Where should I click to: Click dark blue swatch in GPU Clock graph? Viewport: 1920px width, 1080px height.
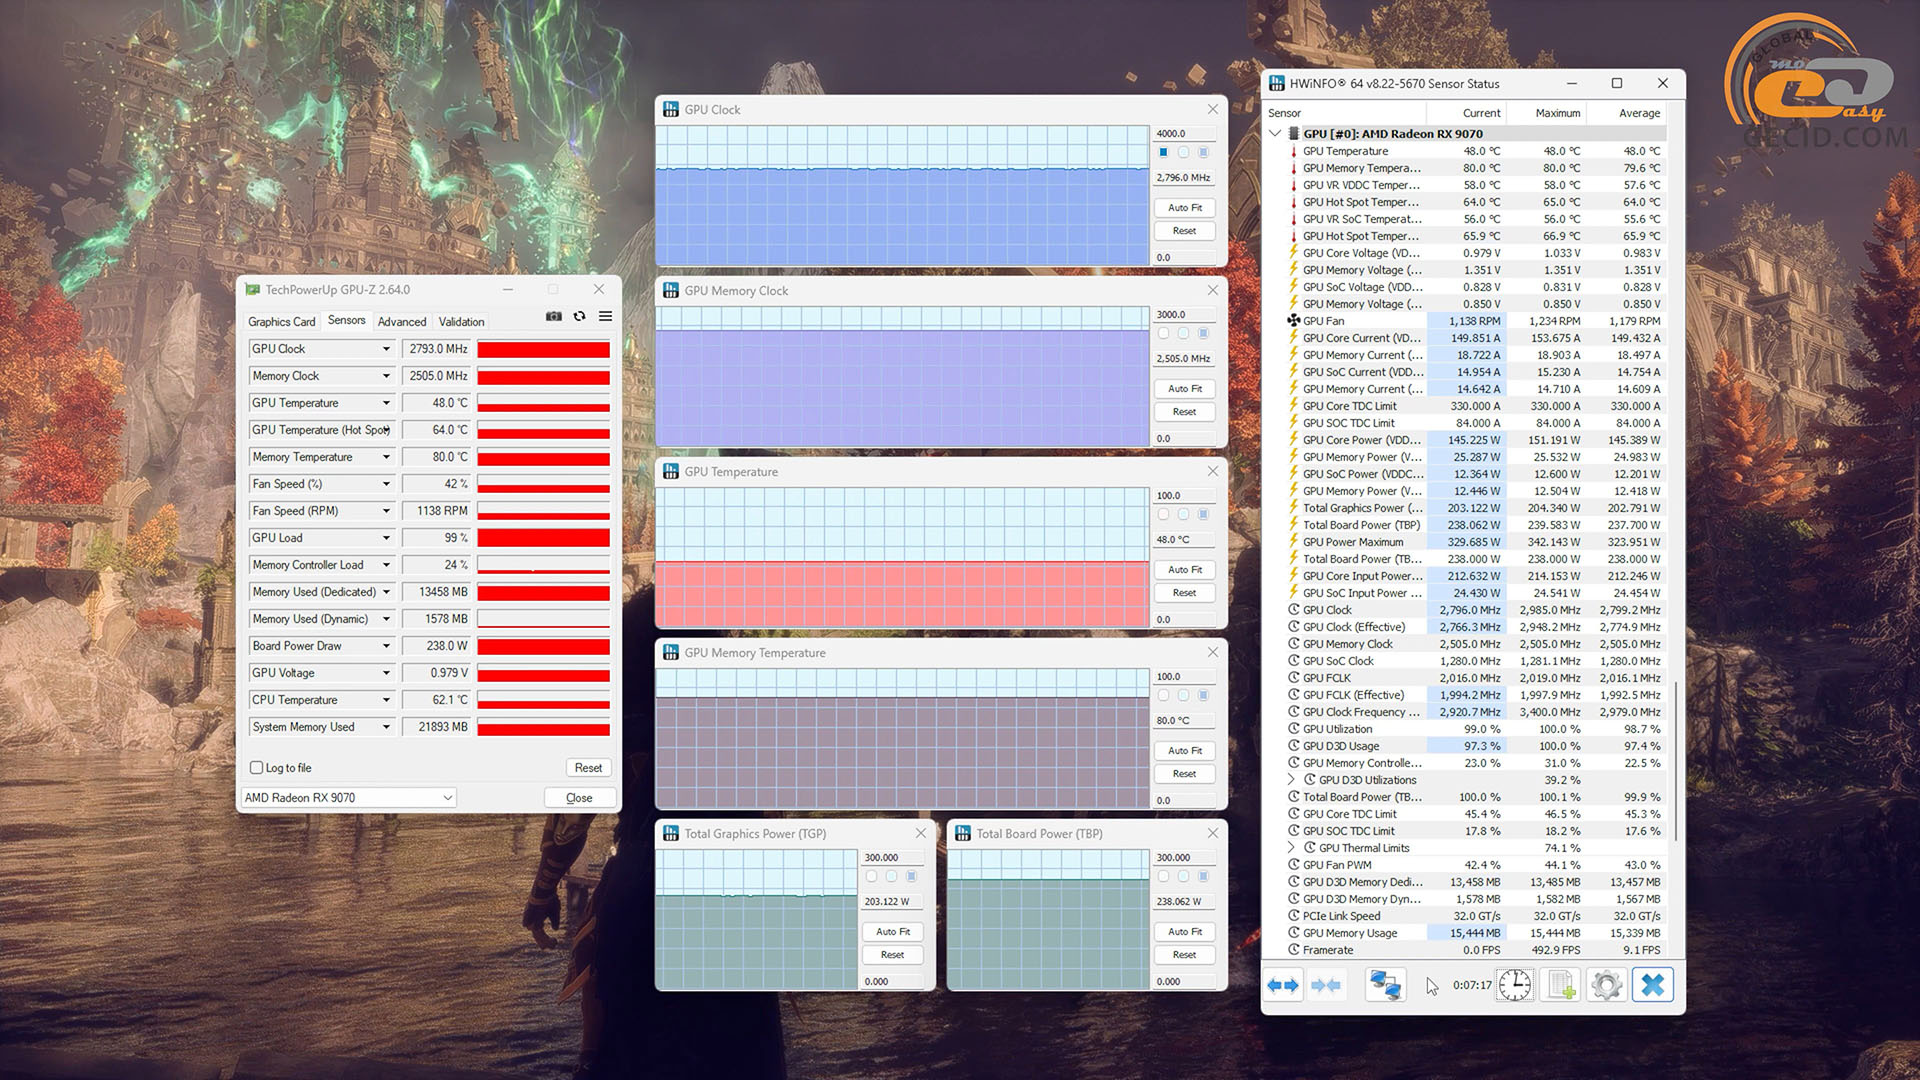[1163, 153]
